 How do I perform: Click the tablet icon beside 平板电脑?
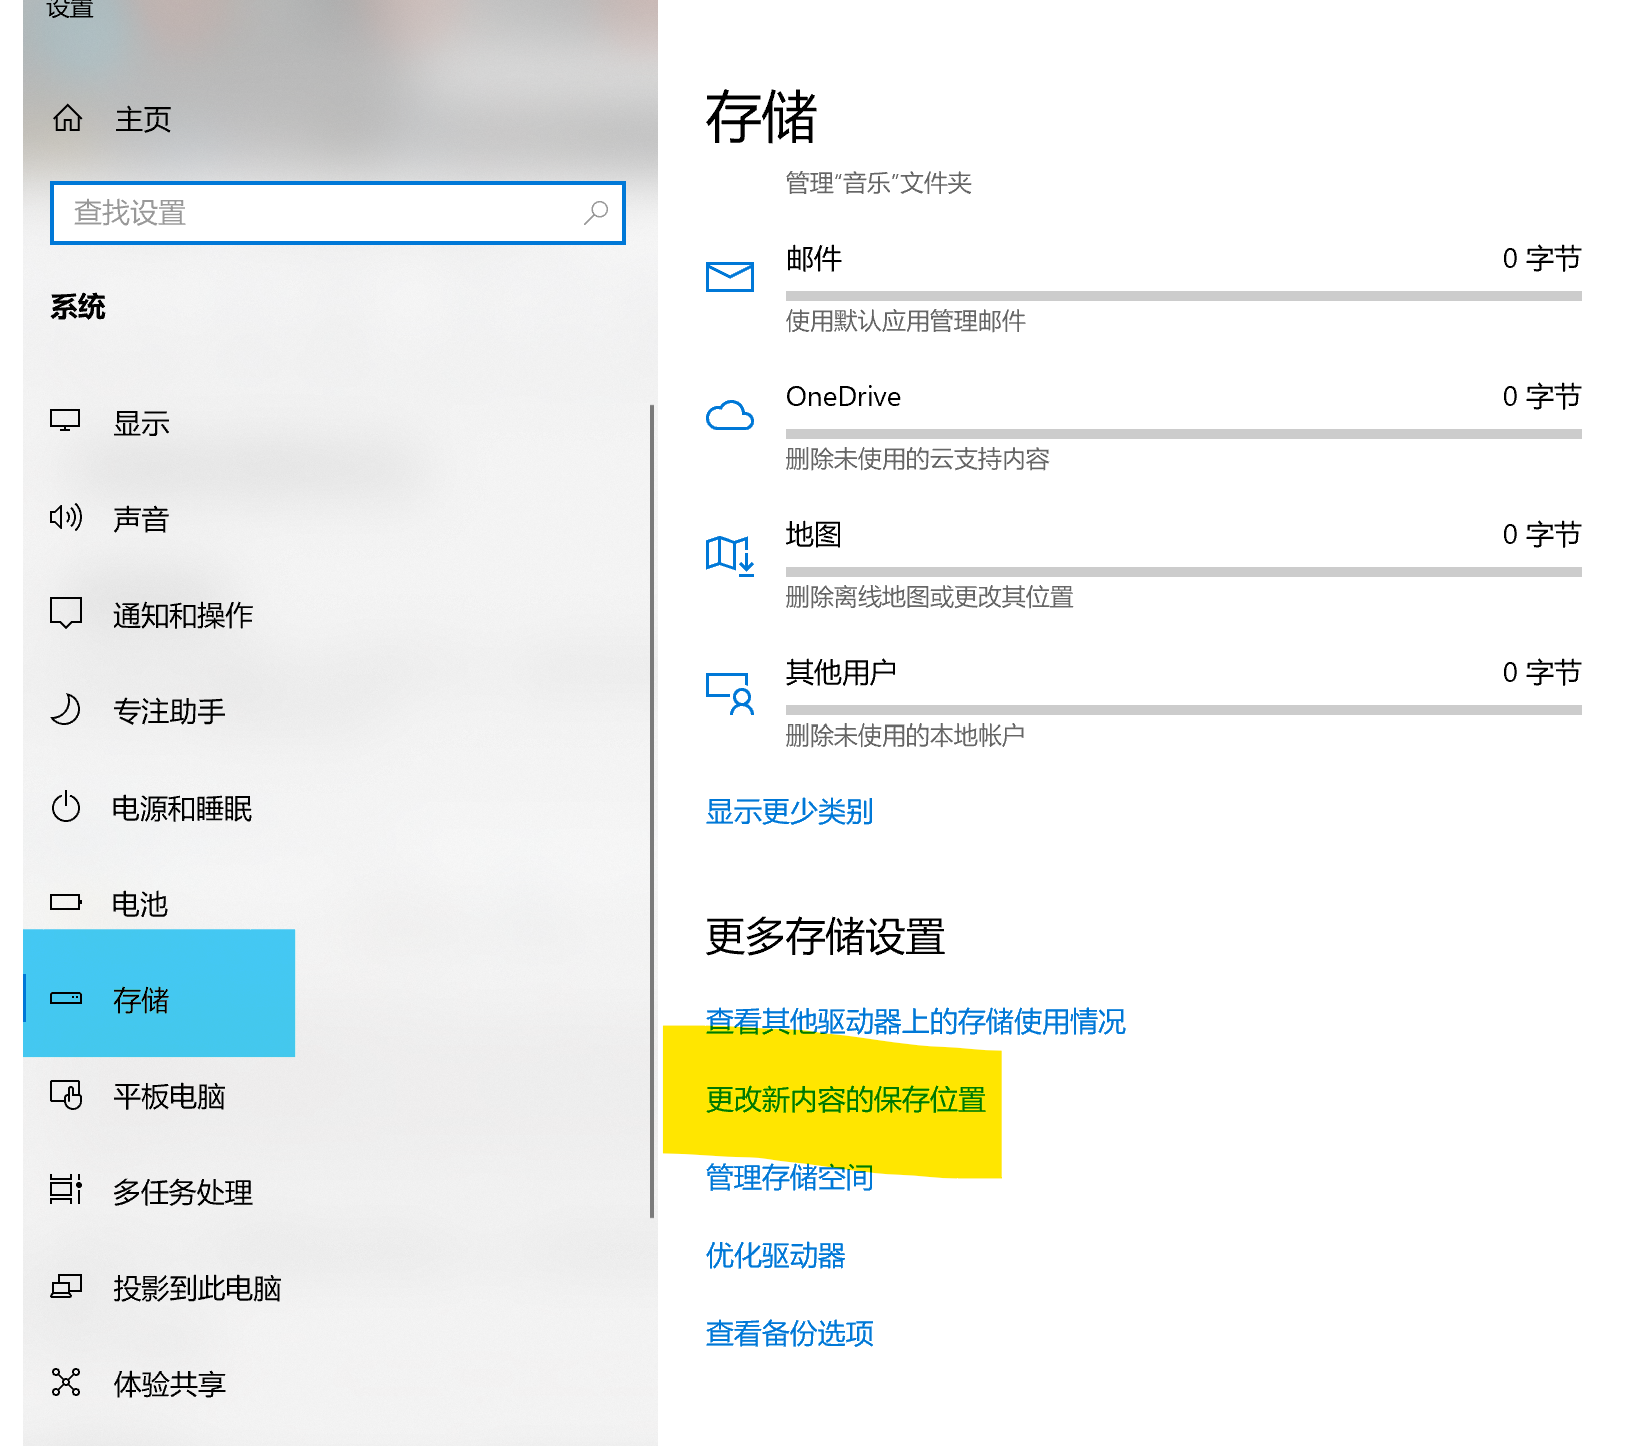pyautogui.click(x=66, y=1094)
